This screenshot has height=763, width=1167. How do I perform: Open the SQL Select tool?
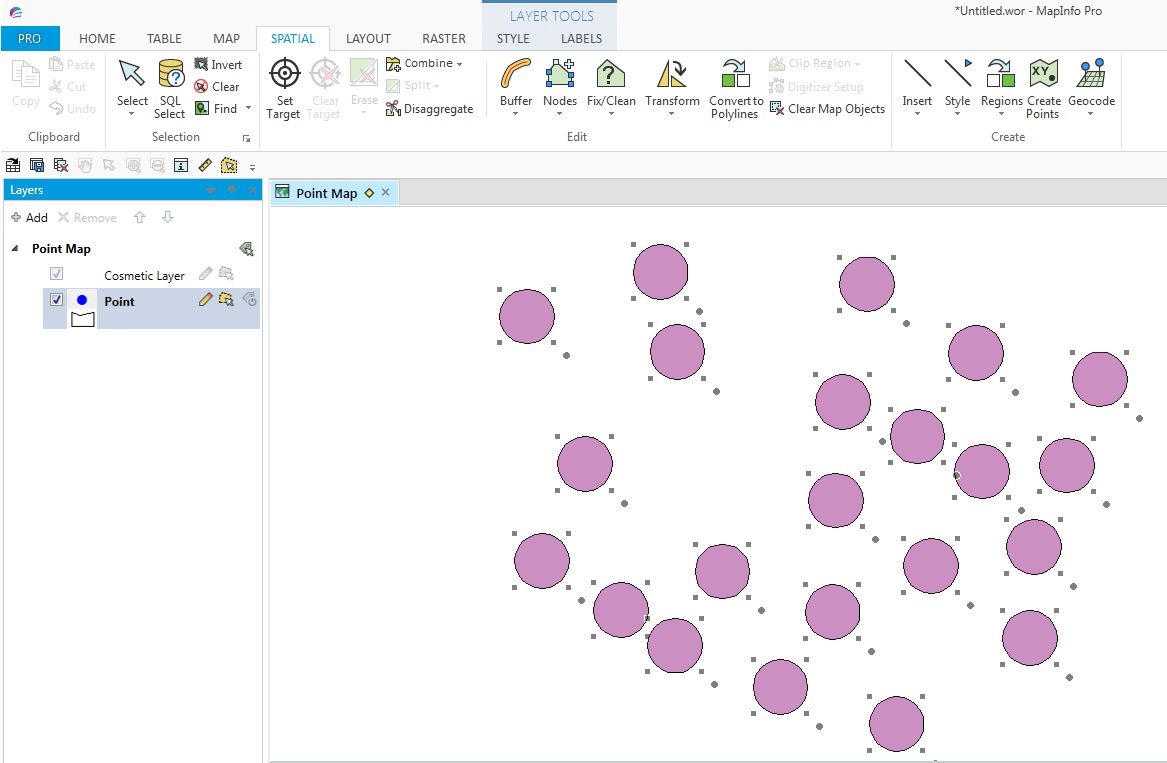pyautogui.click(x=170, y=75)
